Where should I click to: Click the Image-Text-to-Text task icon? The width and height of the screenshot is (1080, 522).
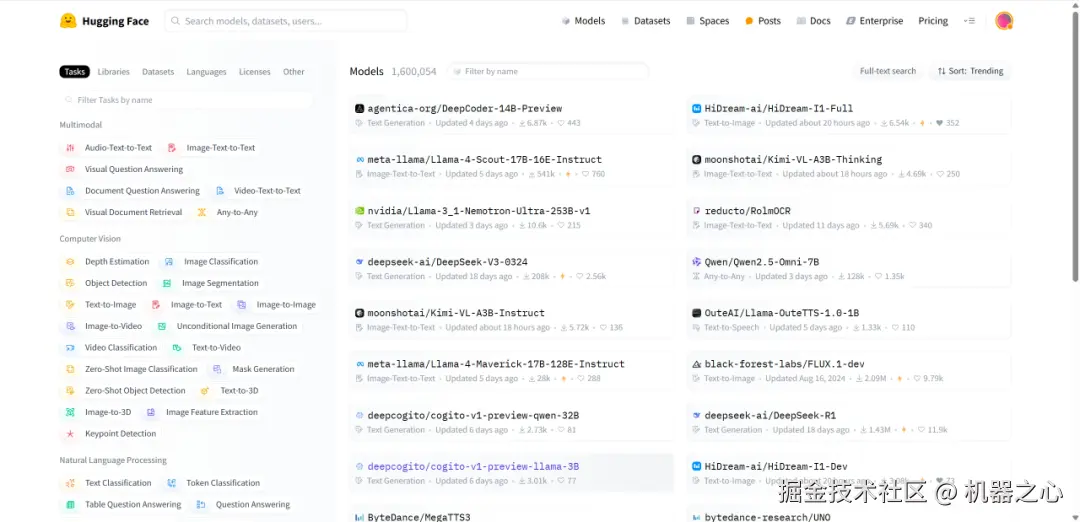pyautogui.click(x=172, y=148)
